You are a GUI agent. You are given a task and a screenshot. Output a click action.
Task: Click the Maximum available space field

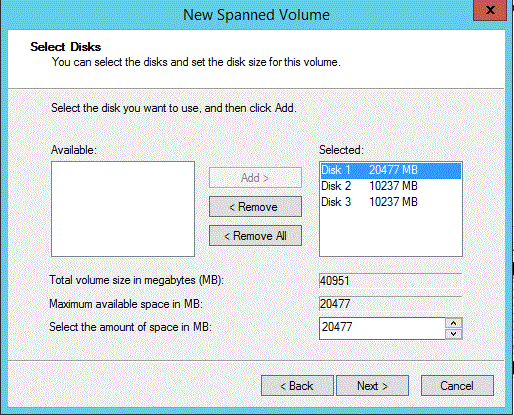point(391,304)
